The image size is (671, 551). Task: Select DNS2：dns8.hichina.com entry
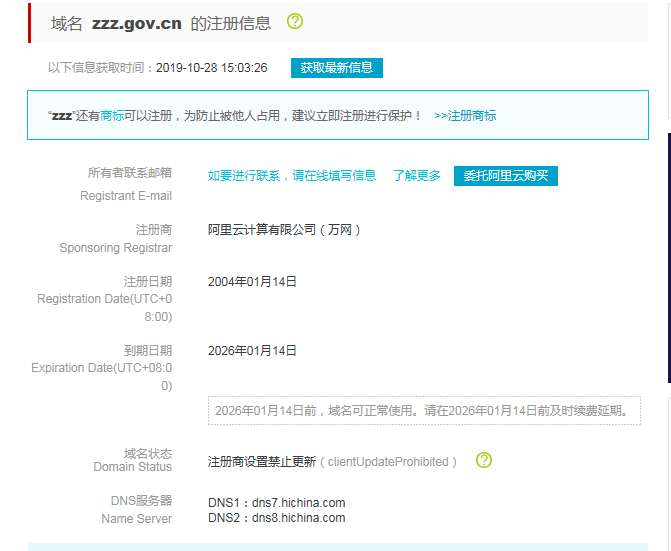click(276, 518)
